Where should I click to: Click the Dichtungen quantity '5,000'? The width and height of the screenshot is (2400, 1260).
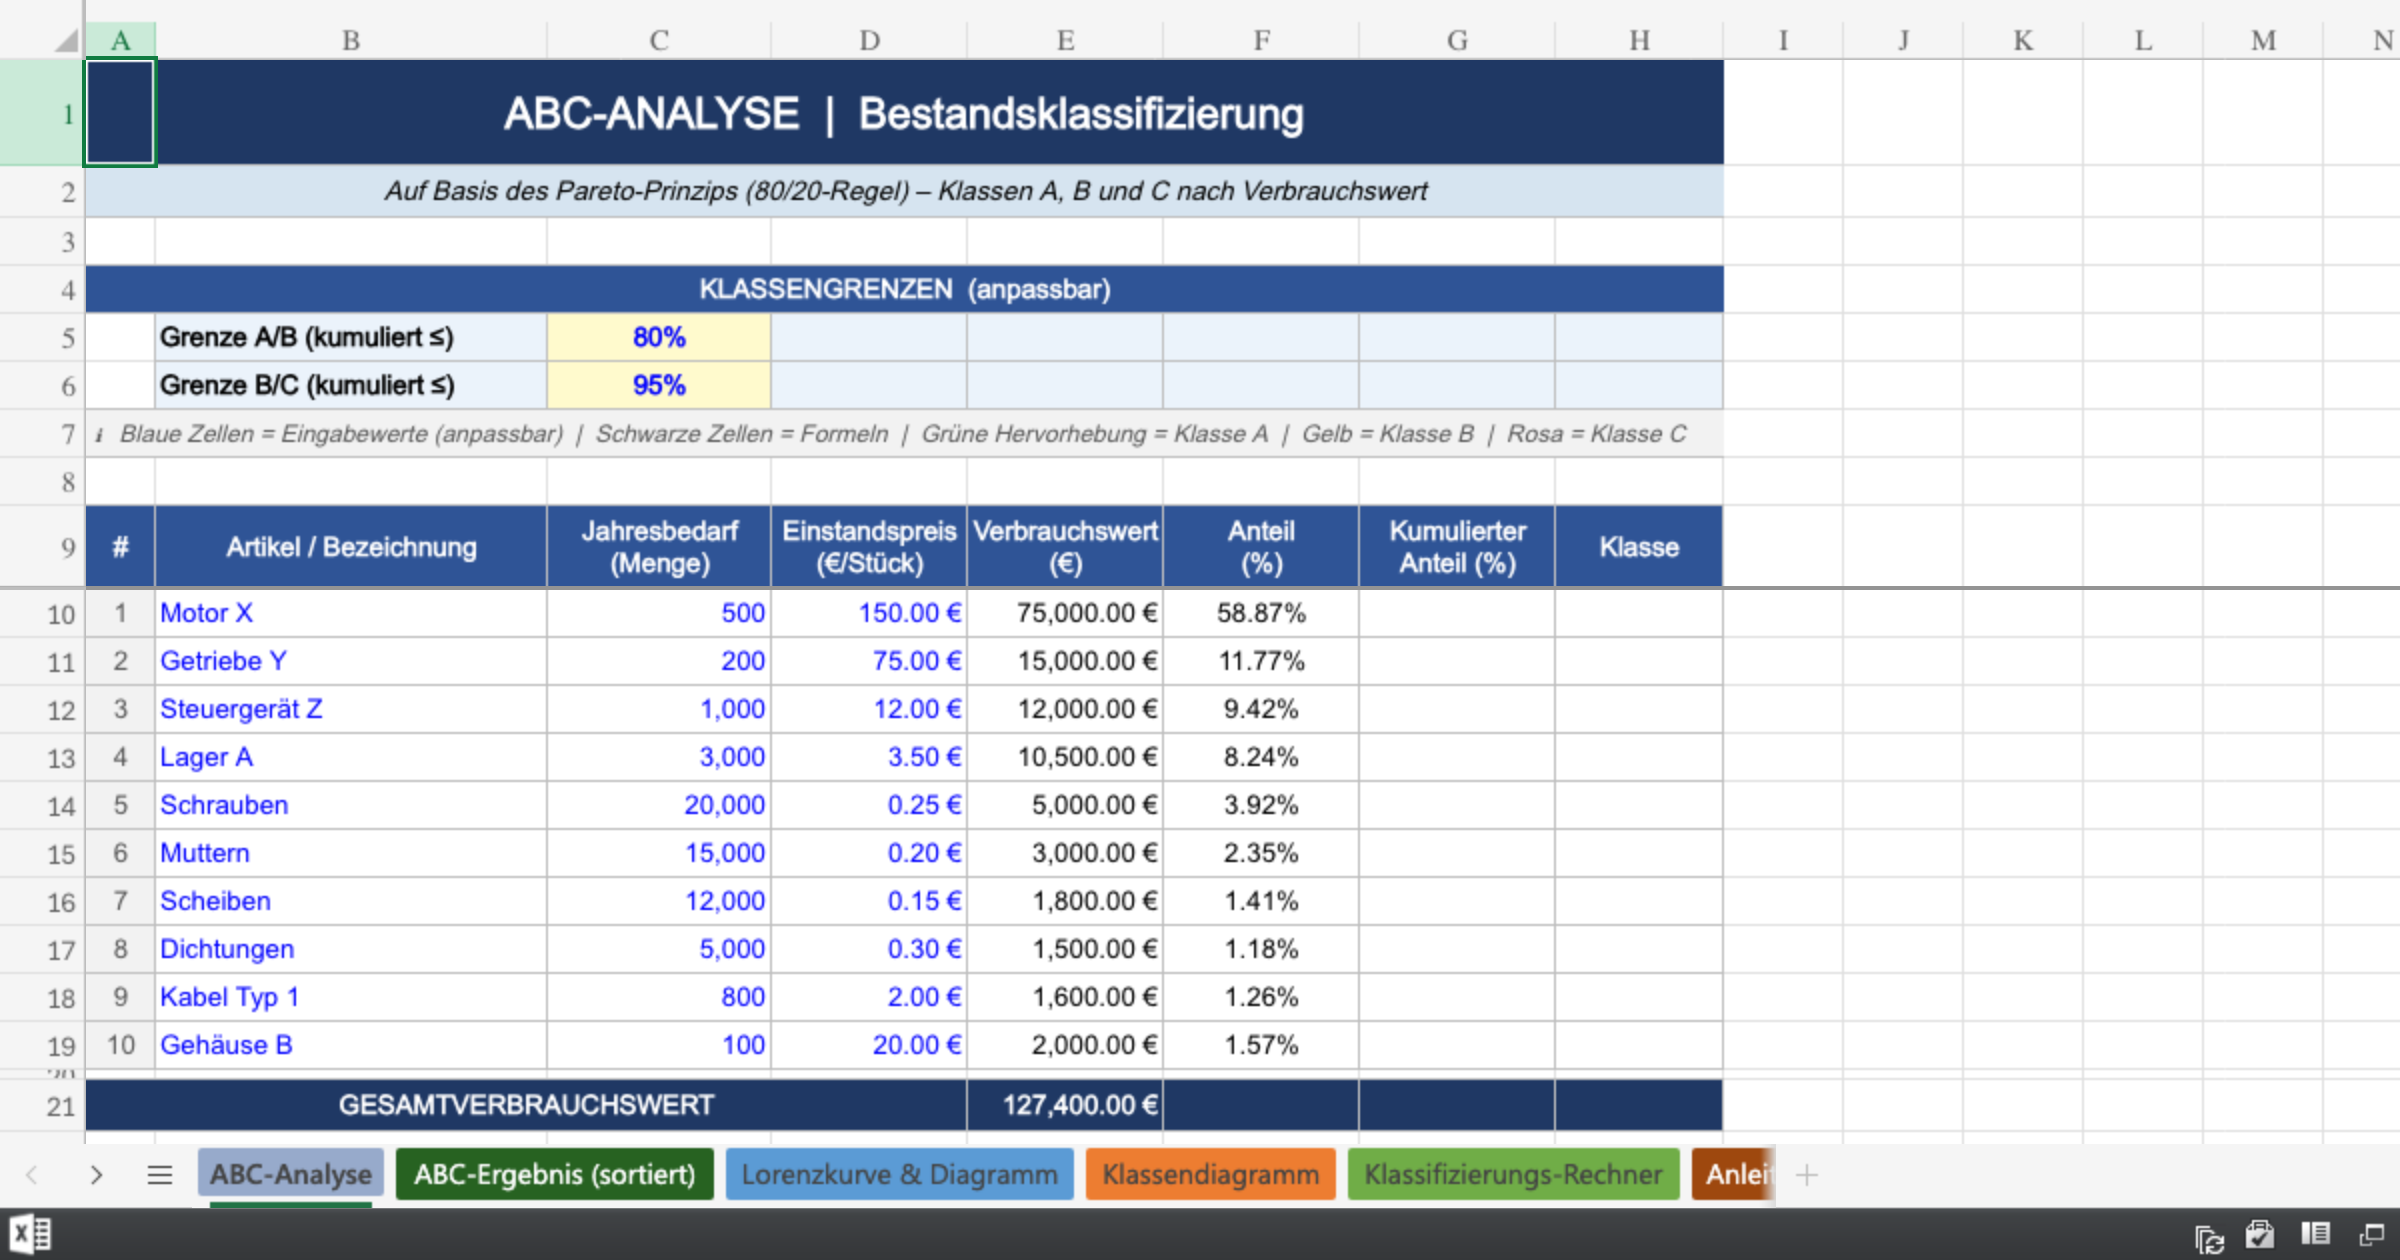click(x=659, y=949)
